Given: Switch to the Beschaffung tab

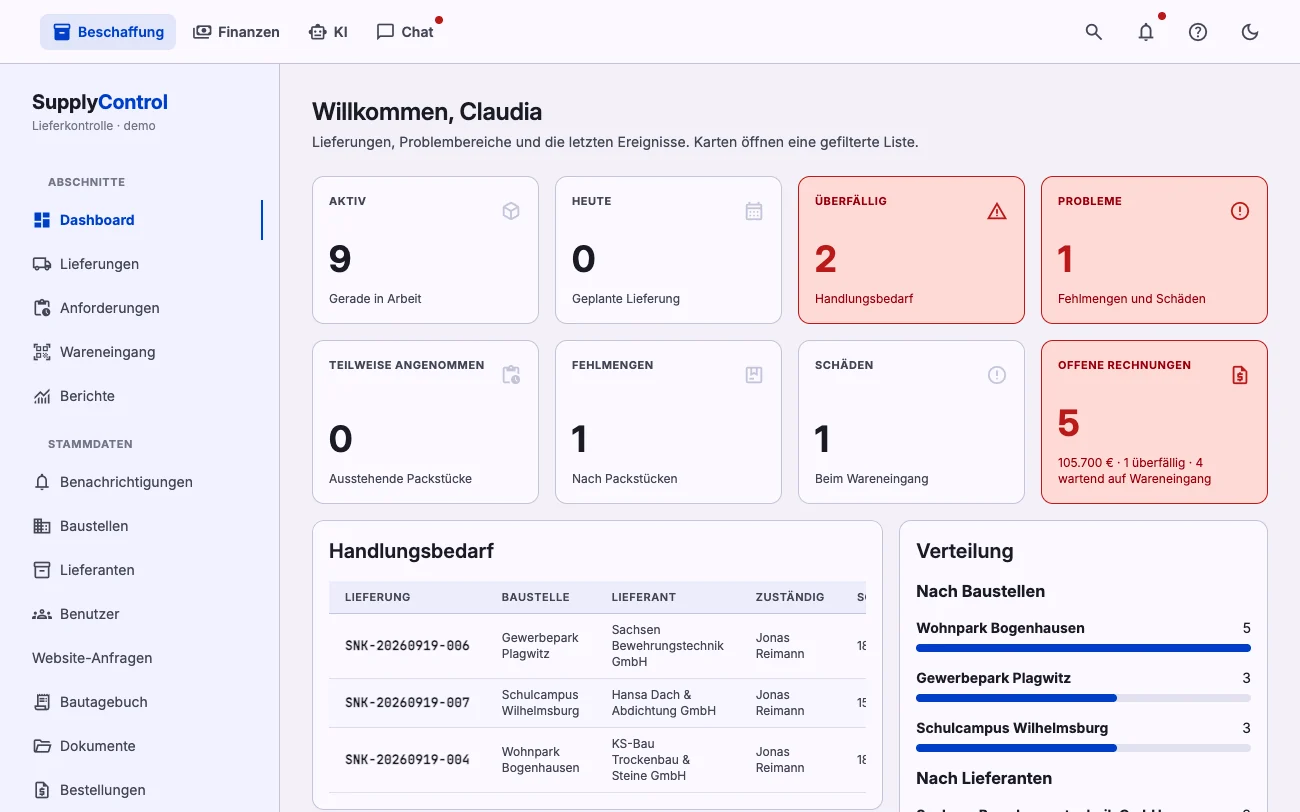Looking at the screenshot, I should pyautogui.click(x=108, y=32).
